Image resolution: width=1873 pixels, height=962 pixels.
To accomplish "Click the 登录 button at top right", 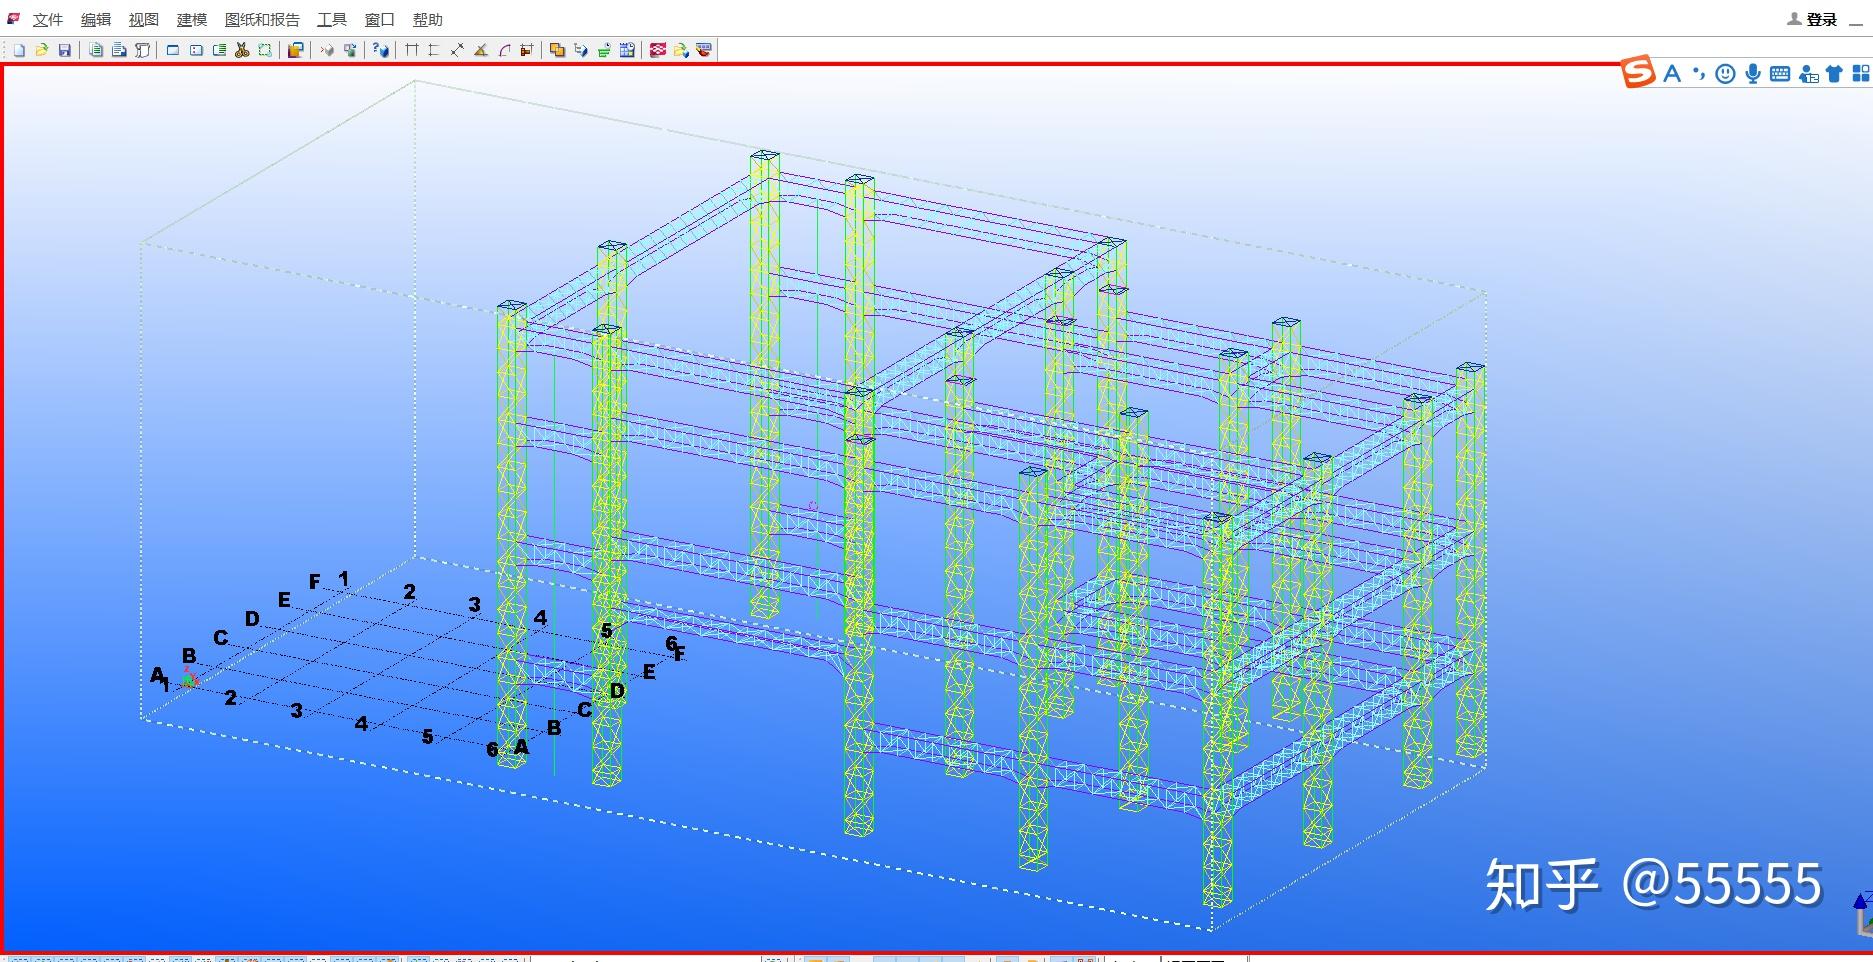I will (x=1824, y=18).
